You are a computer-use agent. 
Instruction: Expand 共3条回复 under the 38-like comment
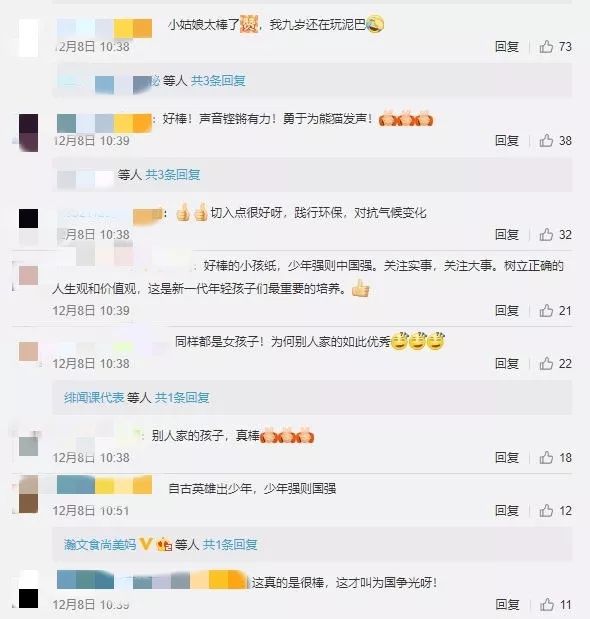(x=173, y=174)
